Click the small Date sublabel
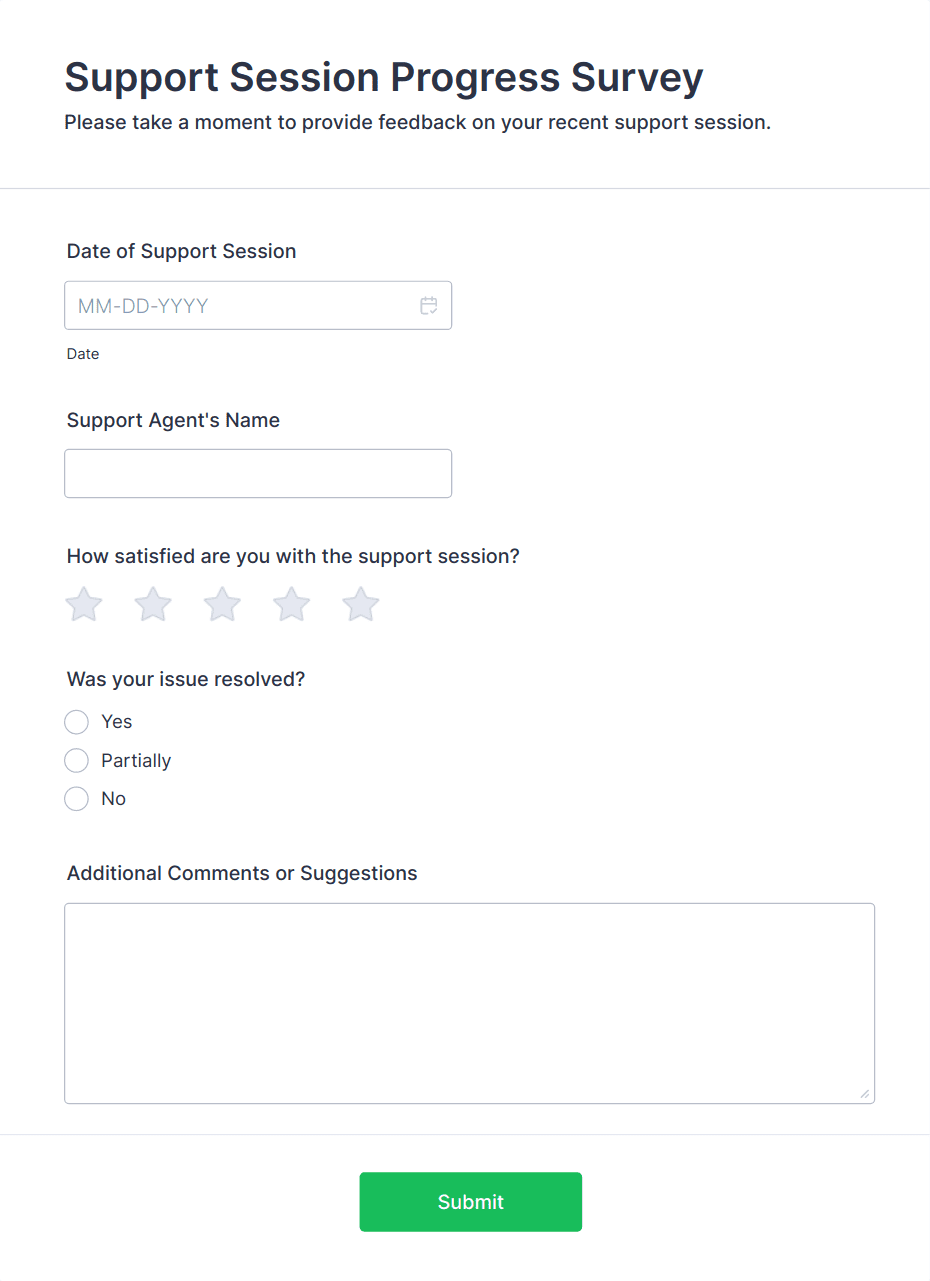The width and height of the screenshot is (930, 1281). [x=83, y=354]
